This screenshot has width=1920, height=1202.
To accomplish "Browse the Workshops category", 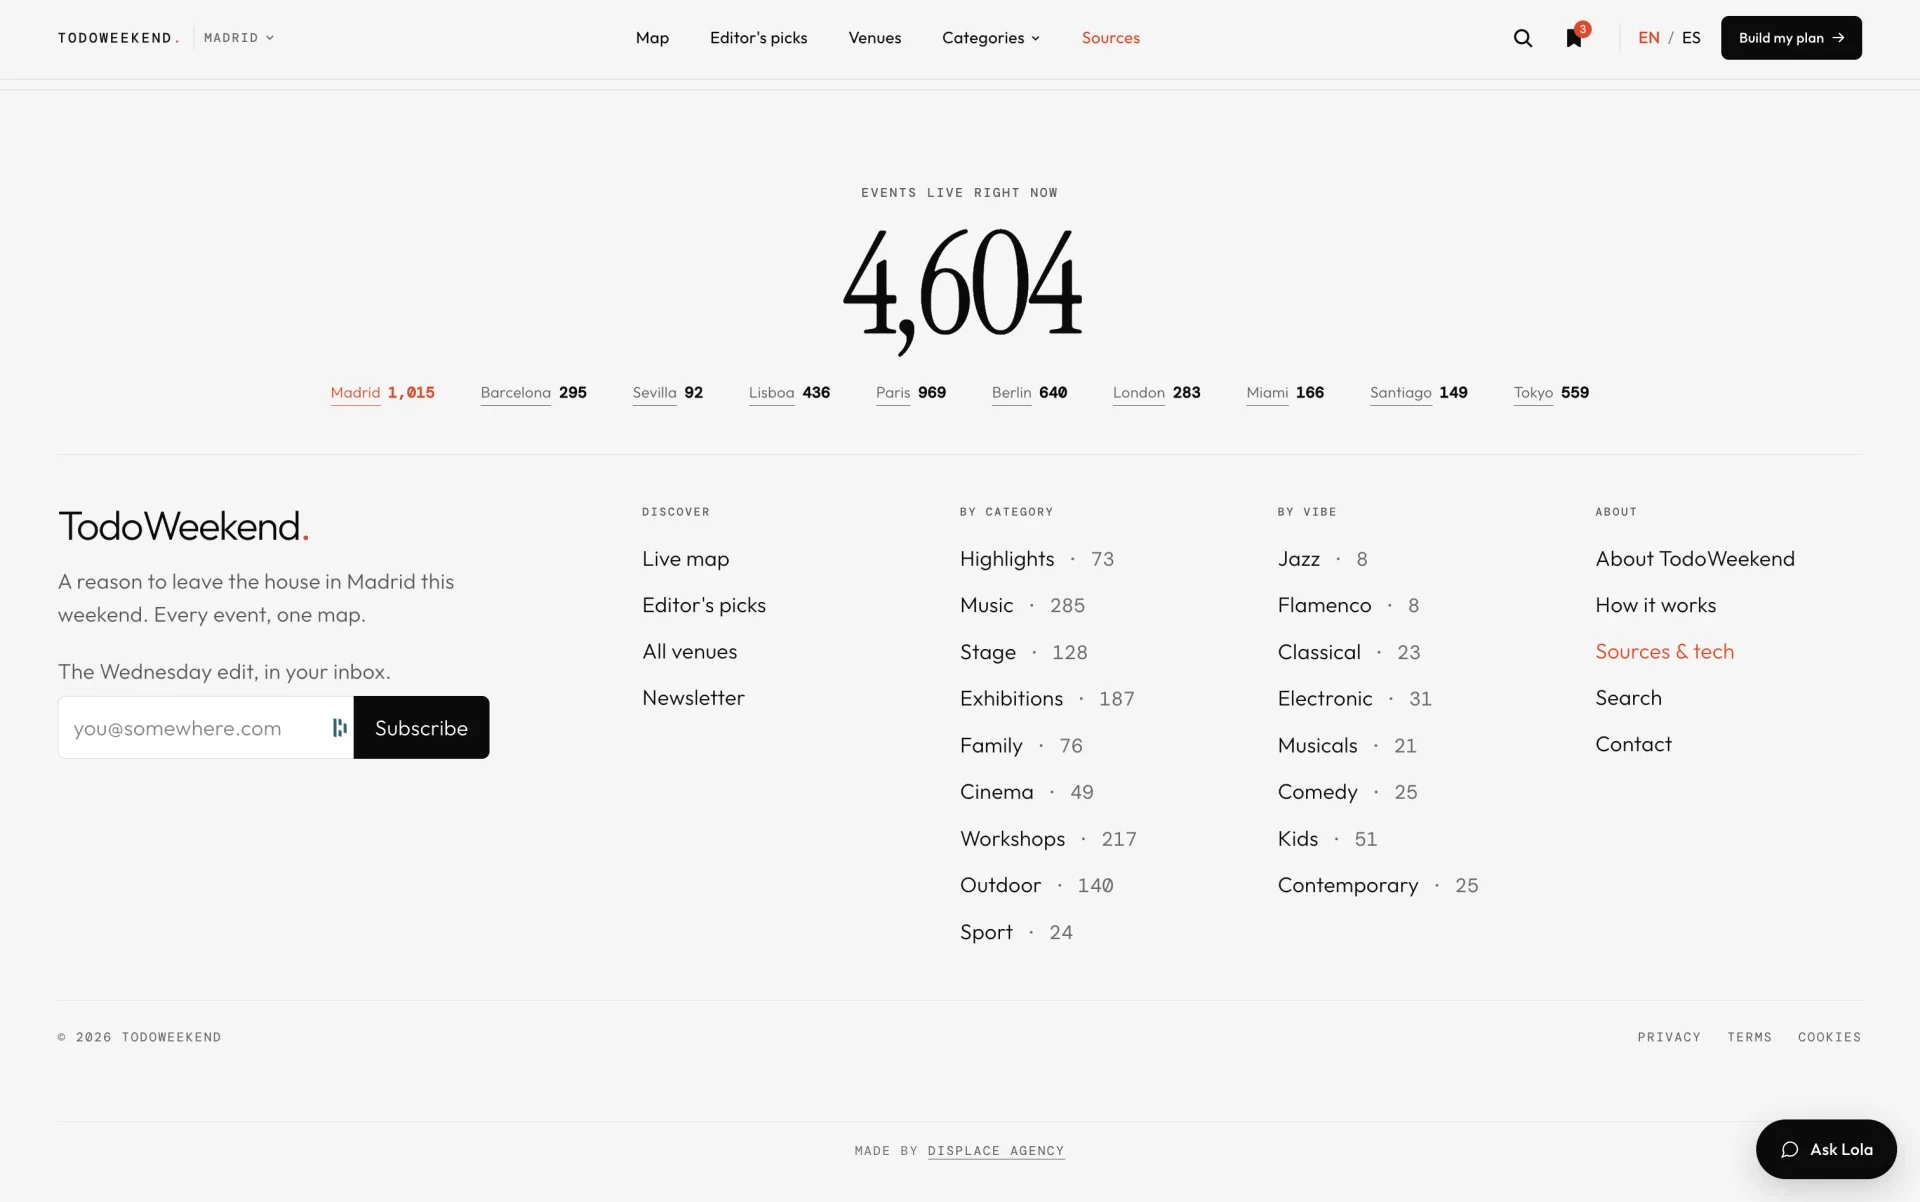I will coord(1012,839).
